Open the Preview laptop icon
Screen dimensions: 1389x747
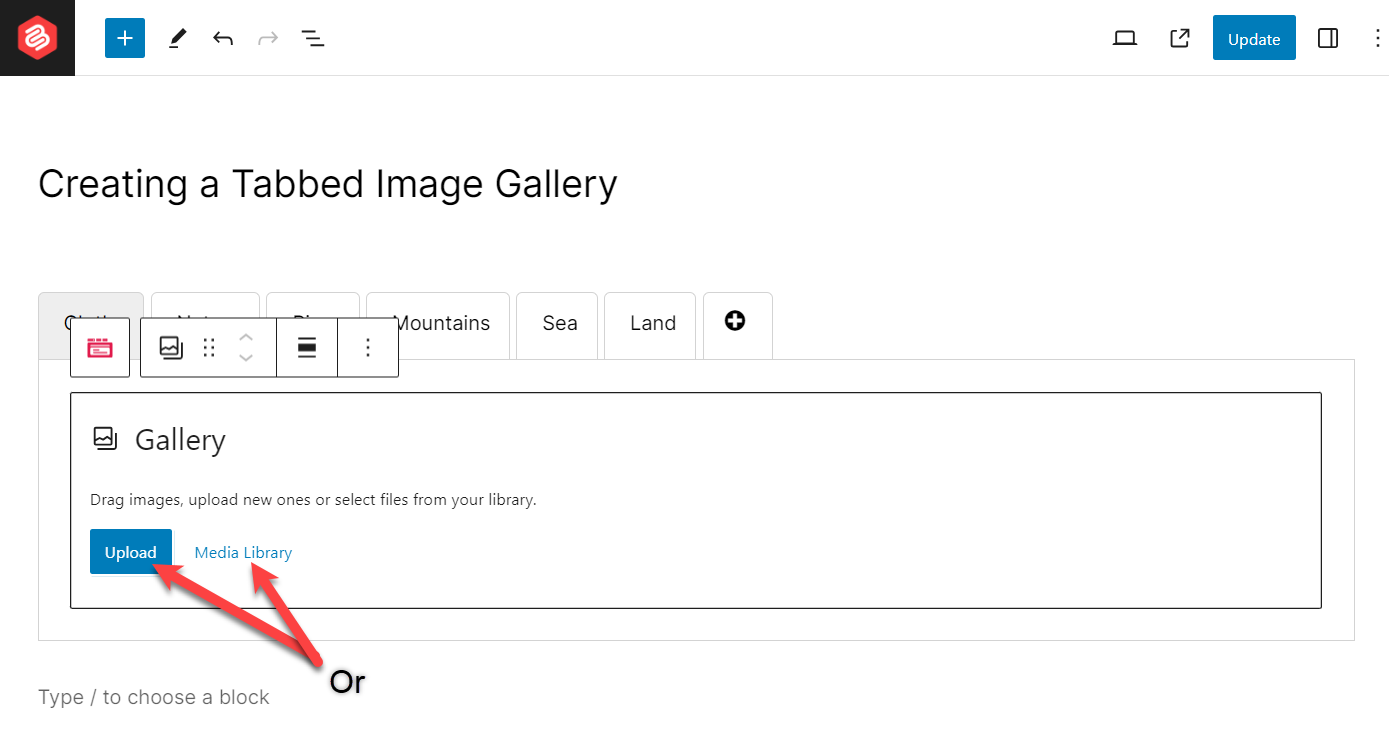(1124, 37)
